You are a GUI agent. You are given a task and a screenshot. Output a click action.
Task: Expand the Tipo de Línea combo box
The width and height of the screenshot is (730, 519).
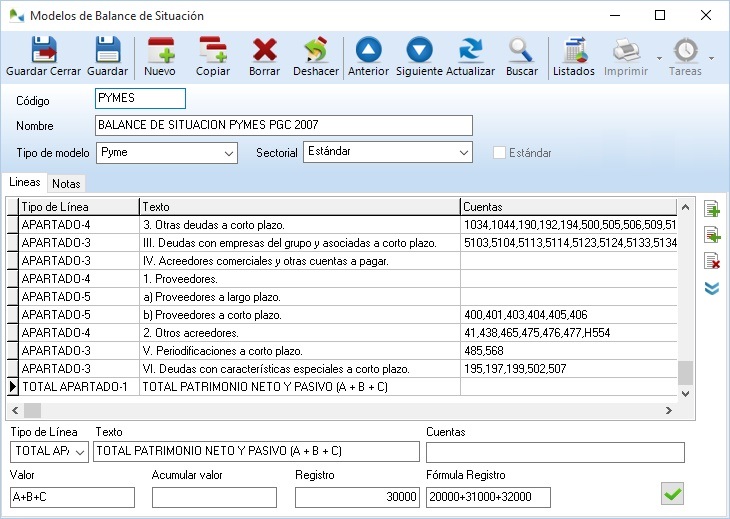[x=81, y=452]
